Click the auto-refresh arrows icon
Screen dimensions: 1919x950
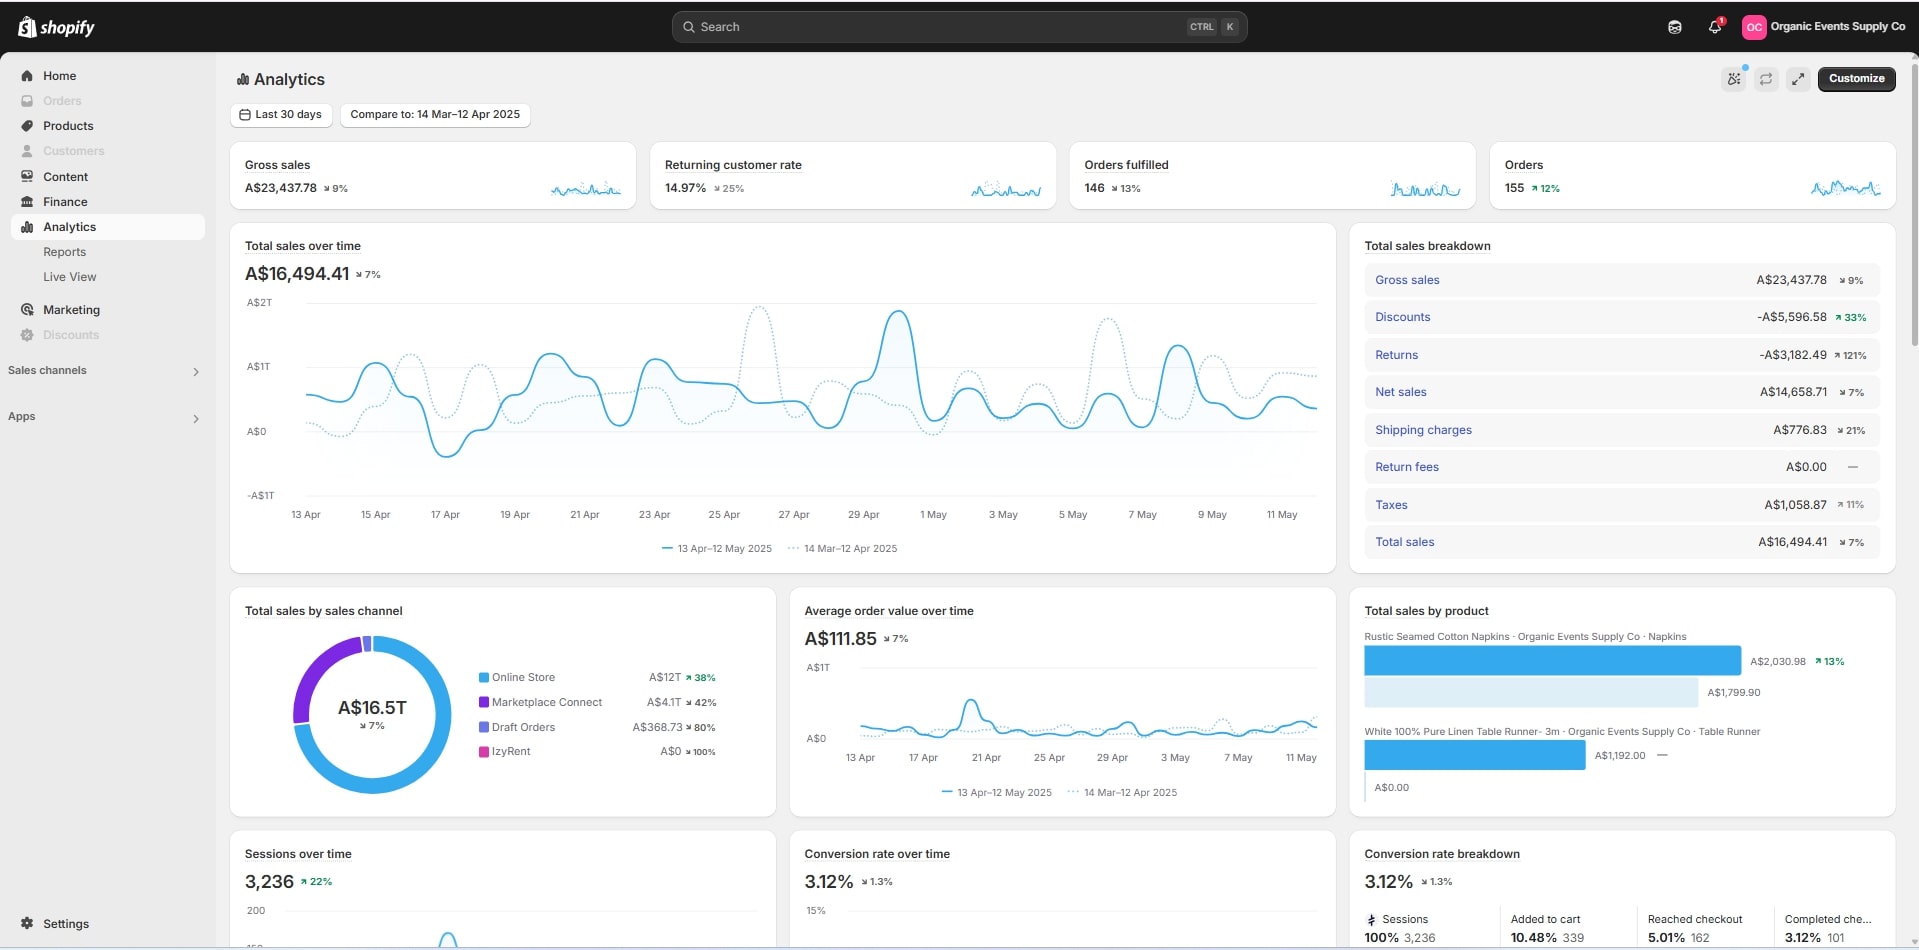click(1766, 79)
